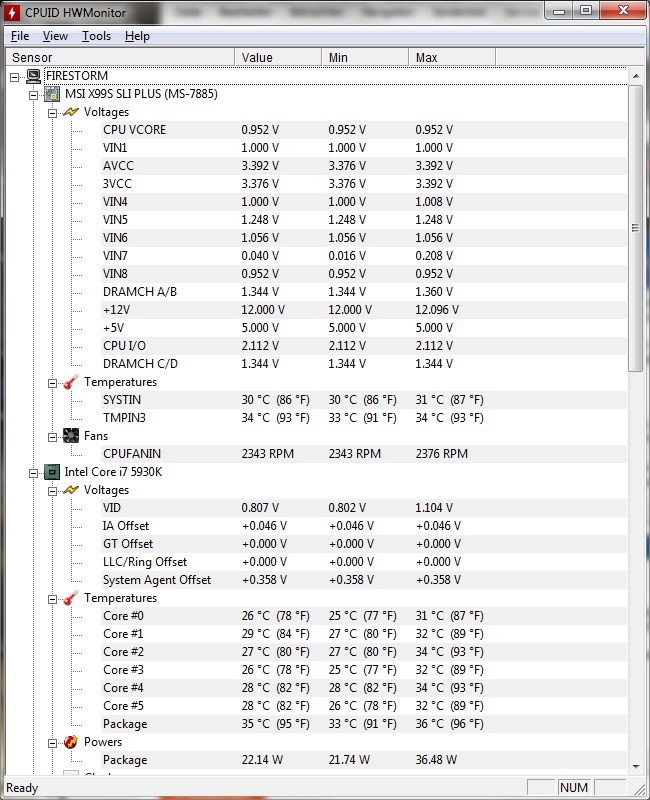Image resolution: width=650 pixels, height=800 pixels.
Task: Select the Core #5 temperature row
Action: click(x=364, y=706)
